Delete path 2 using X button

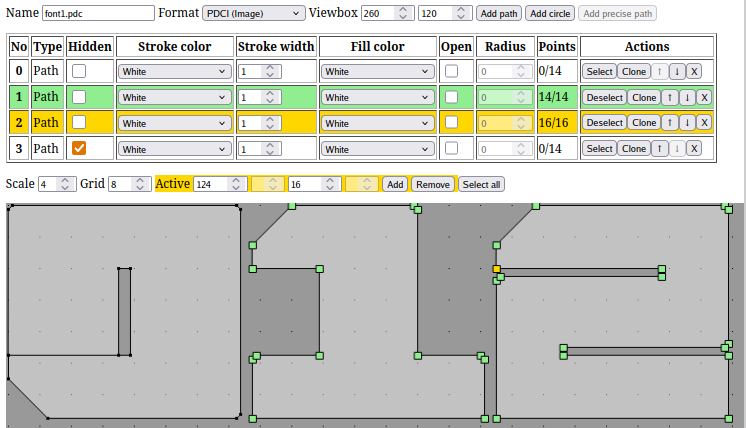[704, 123]
